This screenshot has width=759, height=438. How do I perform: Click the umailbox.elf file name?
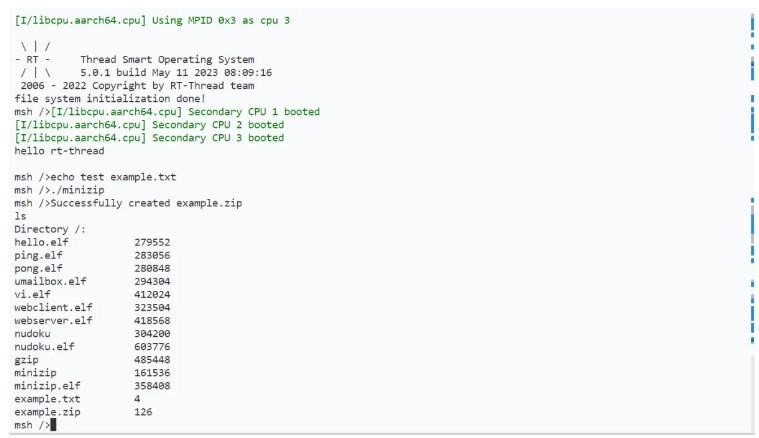coord(50,281)
